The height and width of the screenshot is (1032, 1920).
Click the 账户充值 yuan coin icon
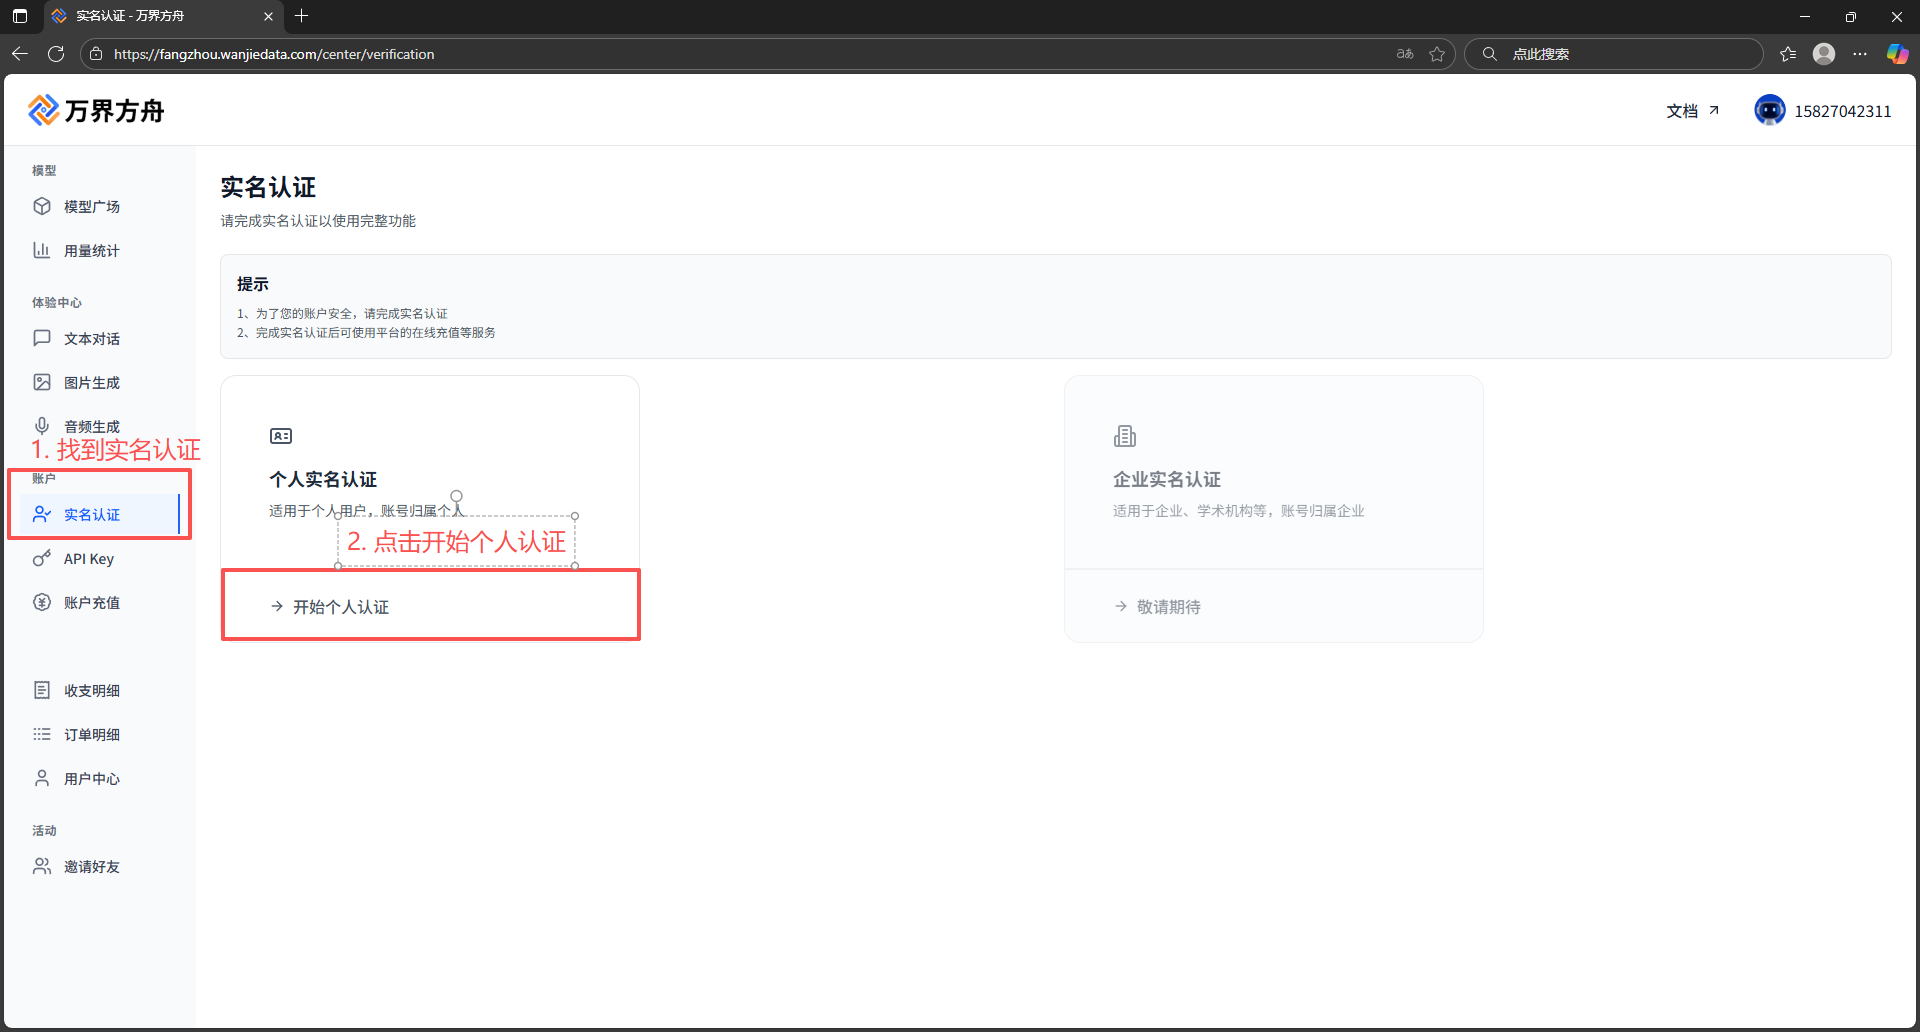pyautogui.click(x=42, y=603)
